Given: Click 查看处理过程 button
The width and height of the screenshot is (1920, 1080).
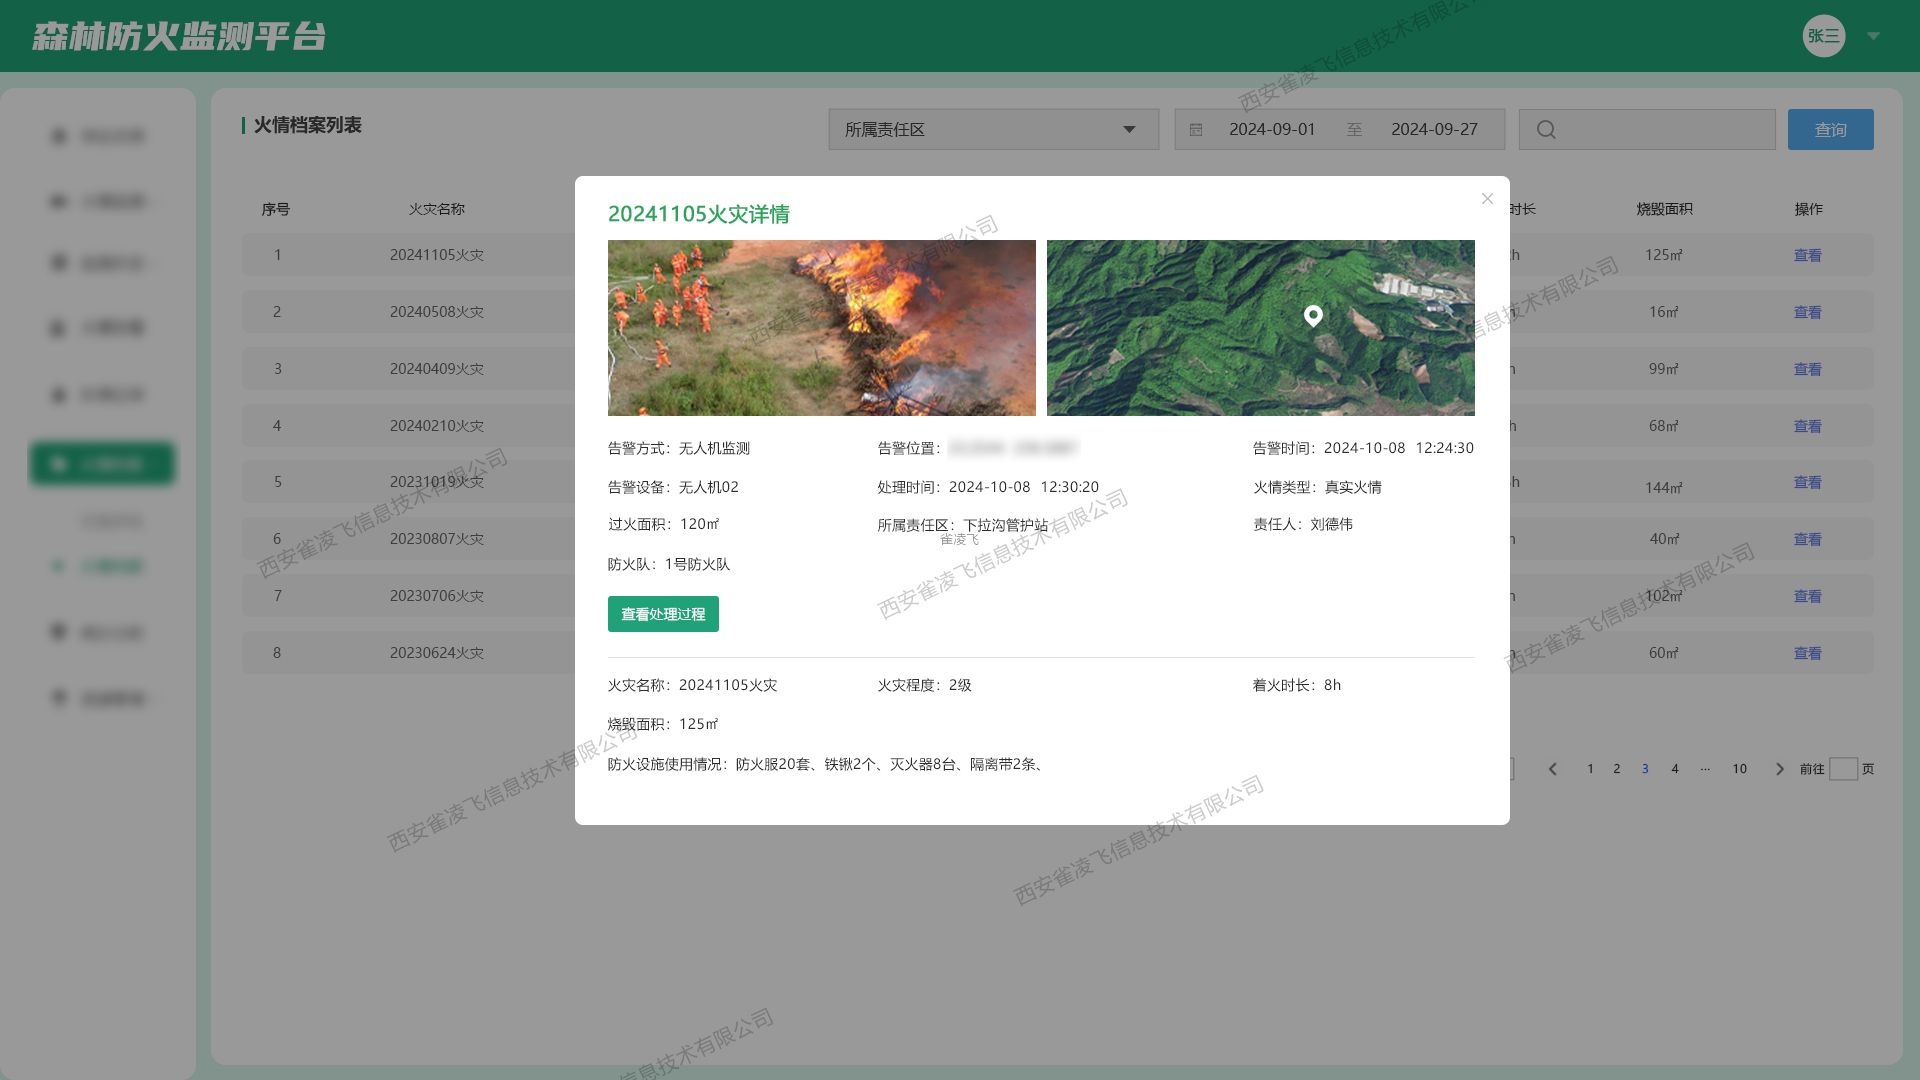Looking at the screenshot, I should 663,614.
